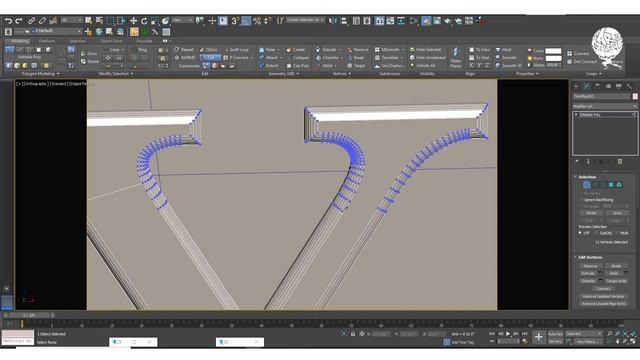Toggle the Angle Snap icon
This screenshot has height=360, width=640.
(246, 20)
